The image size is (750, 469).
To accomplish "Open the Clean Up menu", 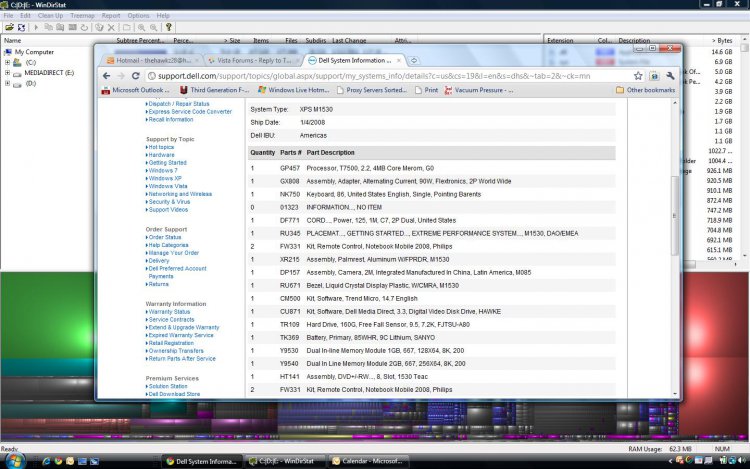I will tap(50, 16).
